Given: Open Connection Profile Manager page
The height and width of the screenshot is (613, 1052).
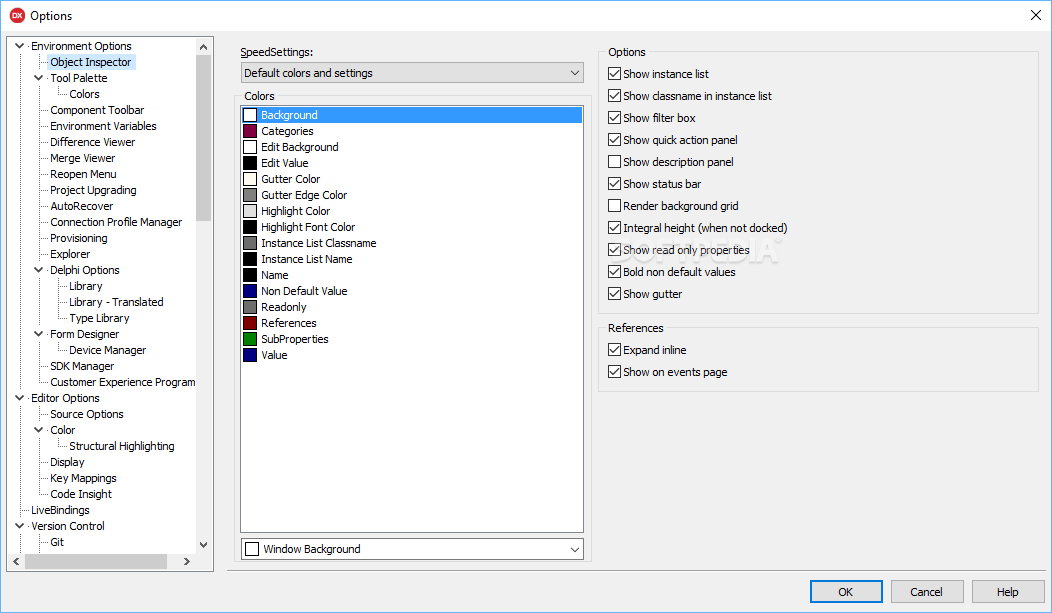Looking at the screenshot, I should 116,222.
